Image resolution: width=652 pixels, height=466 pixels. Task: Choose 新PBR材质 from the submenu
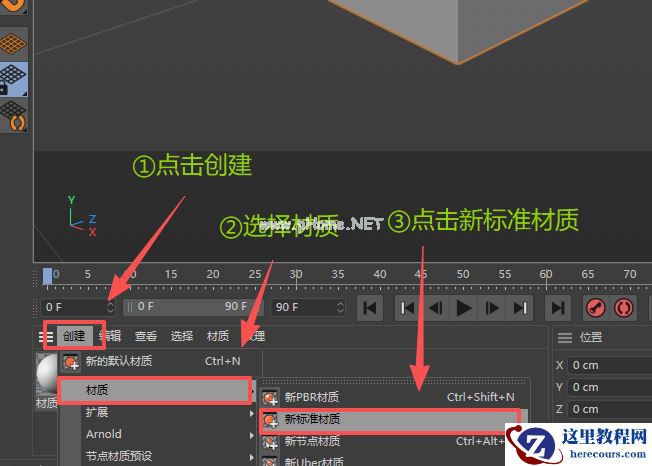tap(393, 397)
